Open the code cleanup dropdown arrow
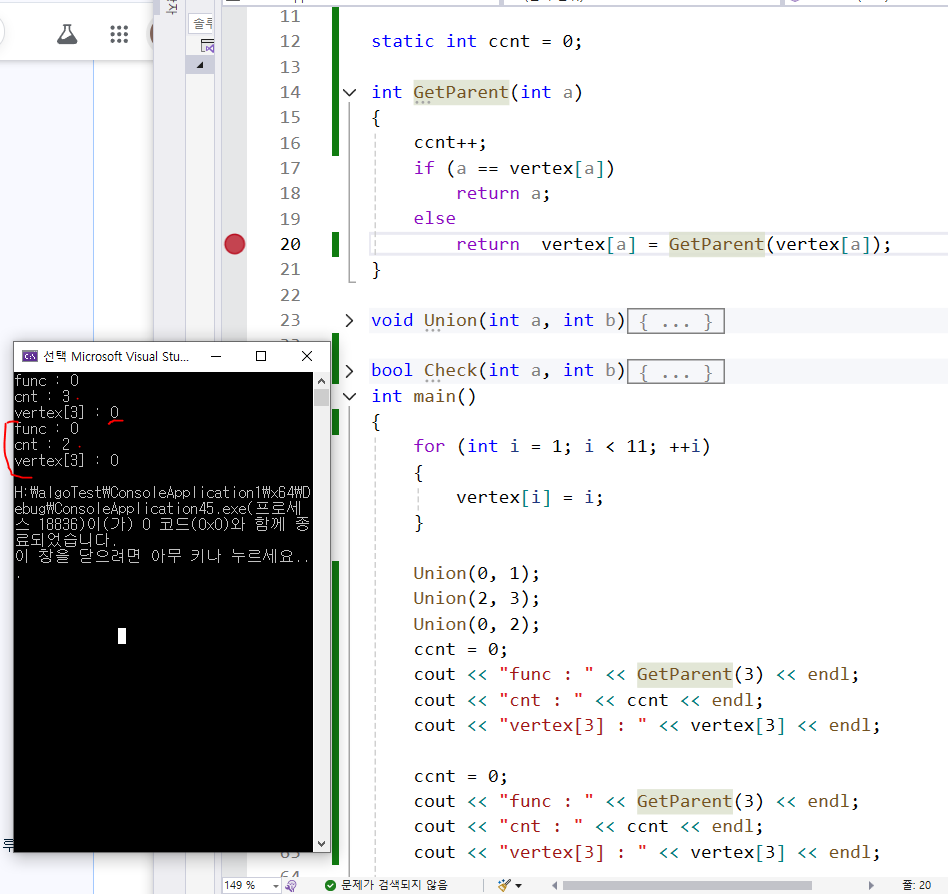This screenshot has width=948, height=894. tap(519, 886)
